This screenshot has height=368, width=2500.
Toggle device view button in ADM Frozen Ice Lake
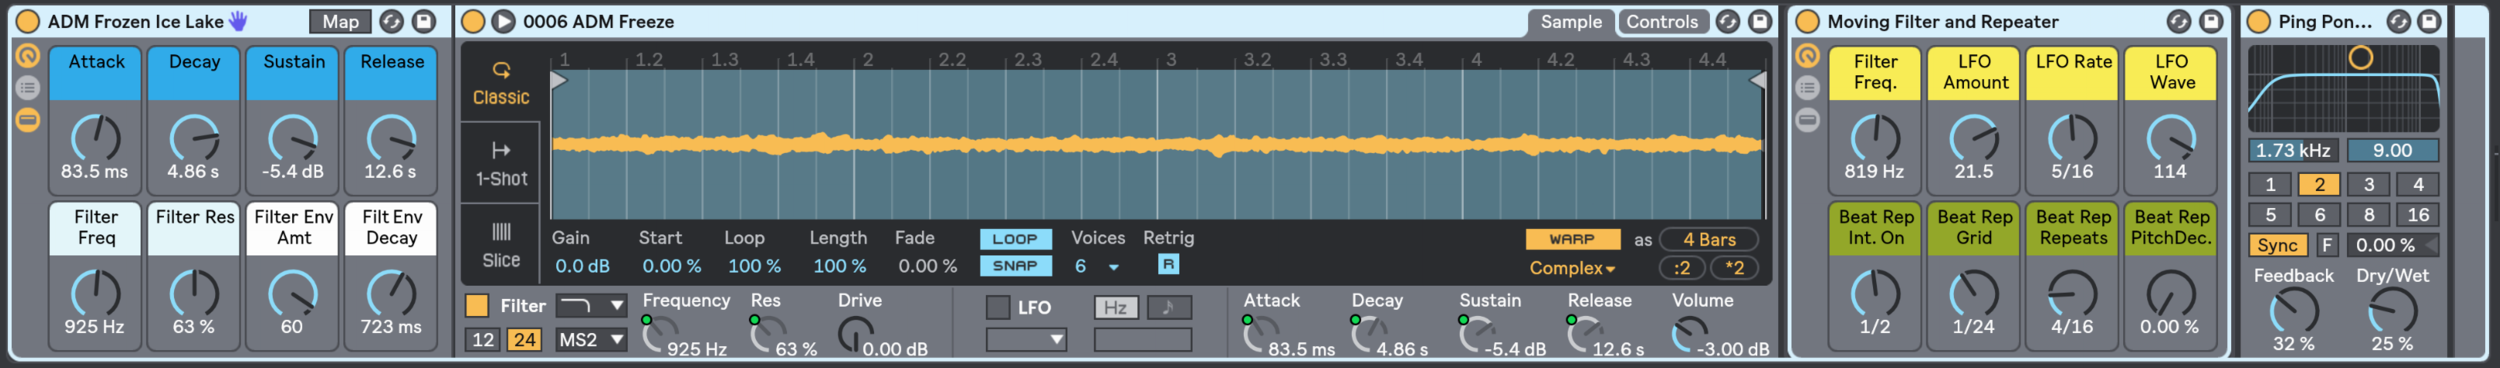pos(28,121)
